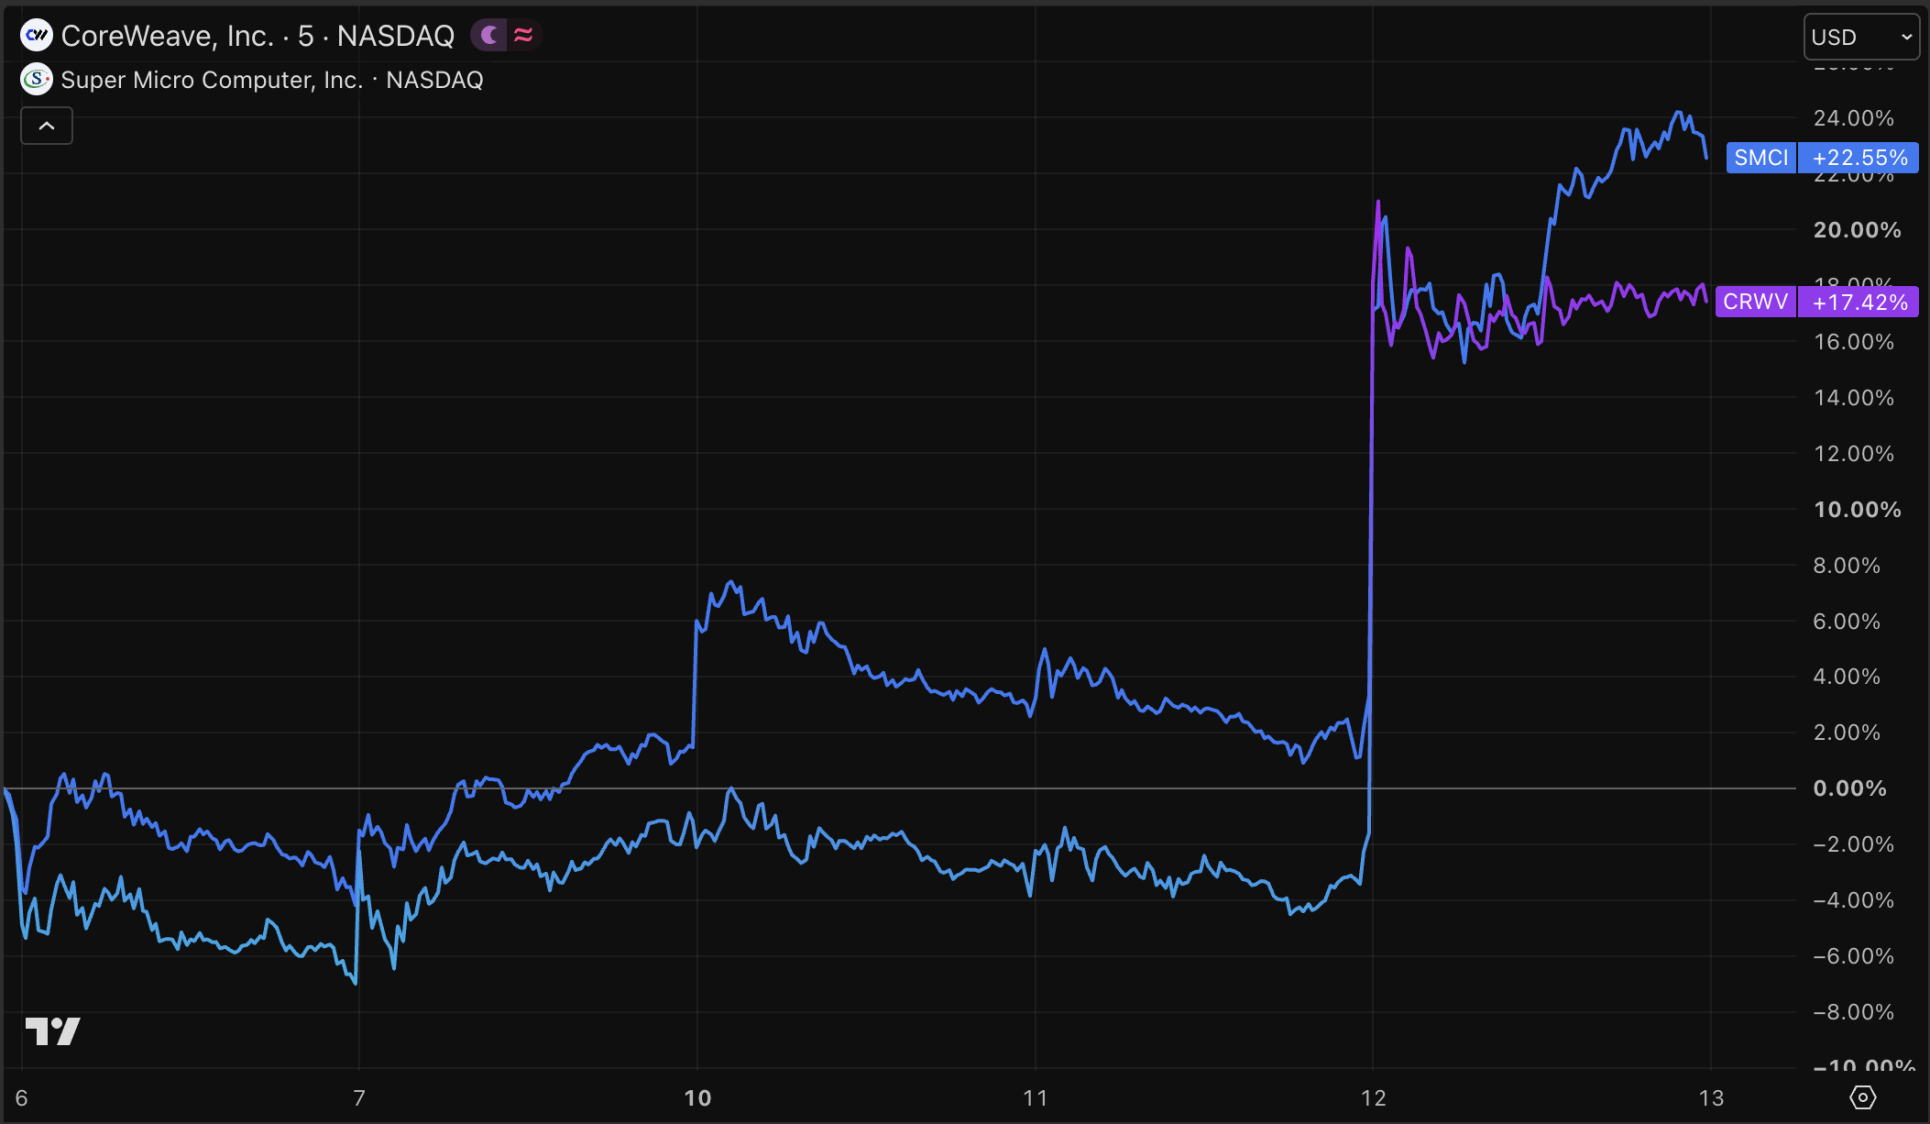This screenshot has width=1930, height=1124.
Task: Open the USD currency dropdown
Action: tap(1861, 37)
